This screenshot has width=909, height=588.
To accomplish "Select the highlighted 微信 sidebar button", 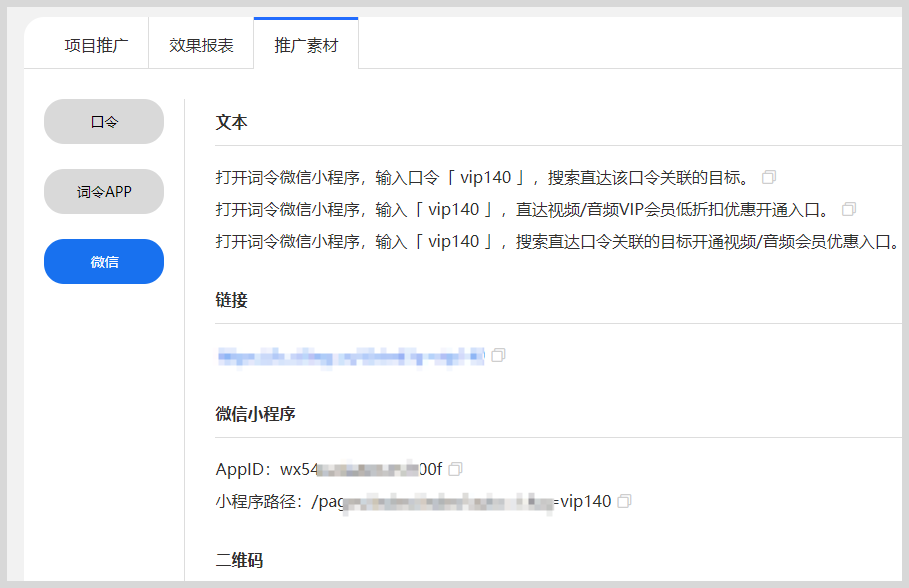I will tap(103, 261).
